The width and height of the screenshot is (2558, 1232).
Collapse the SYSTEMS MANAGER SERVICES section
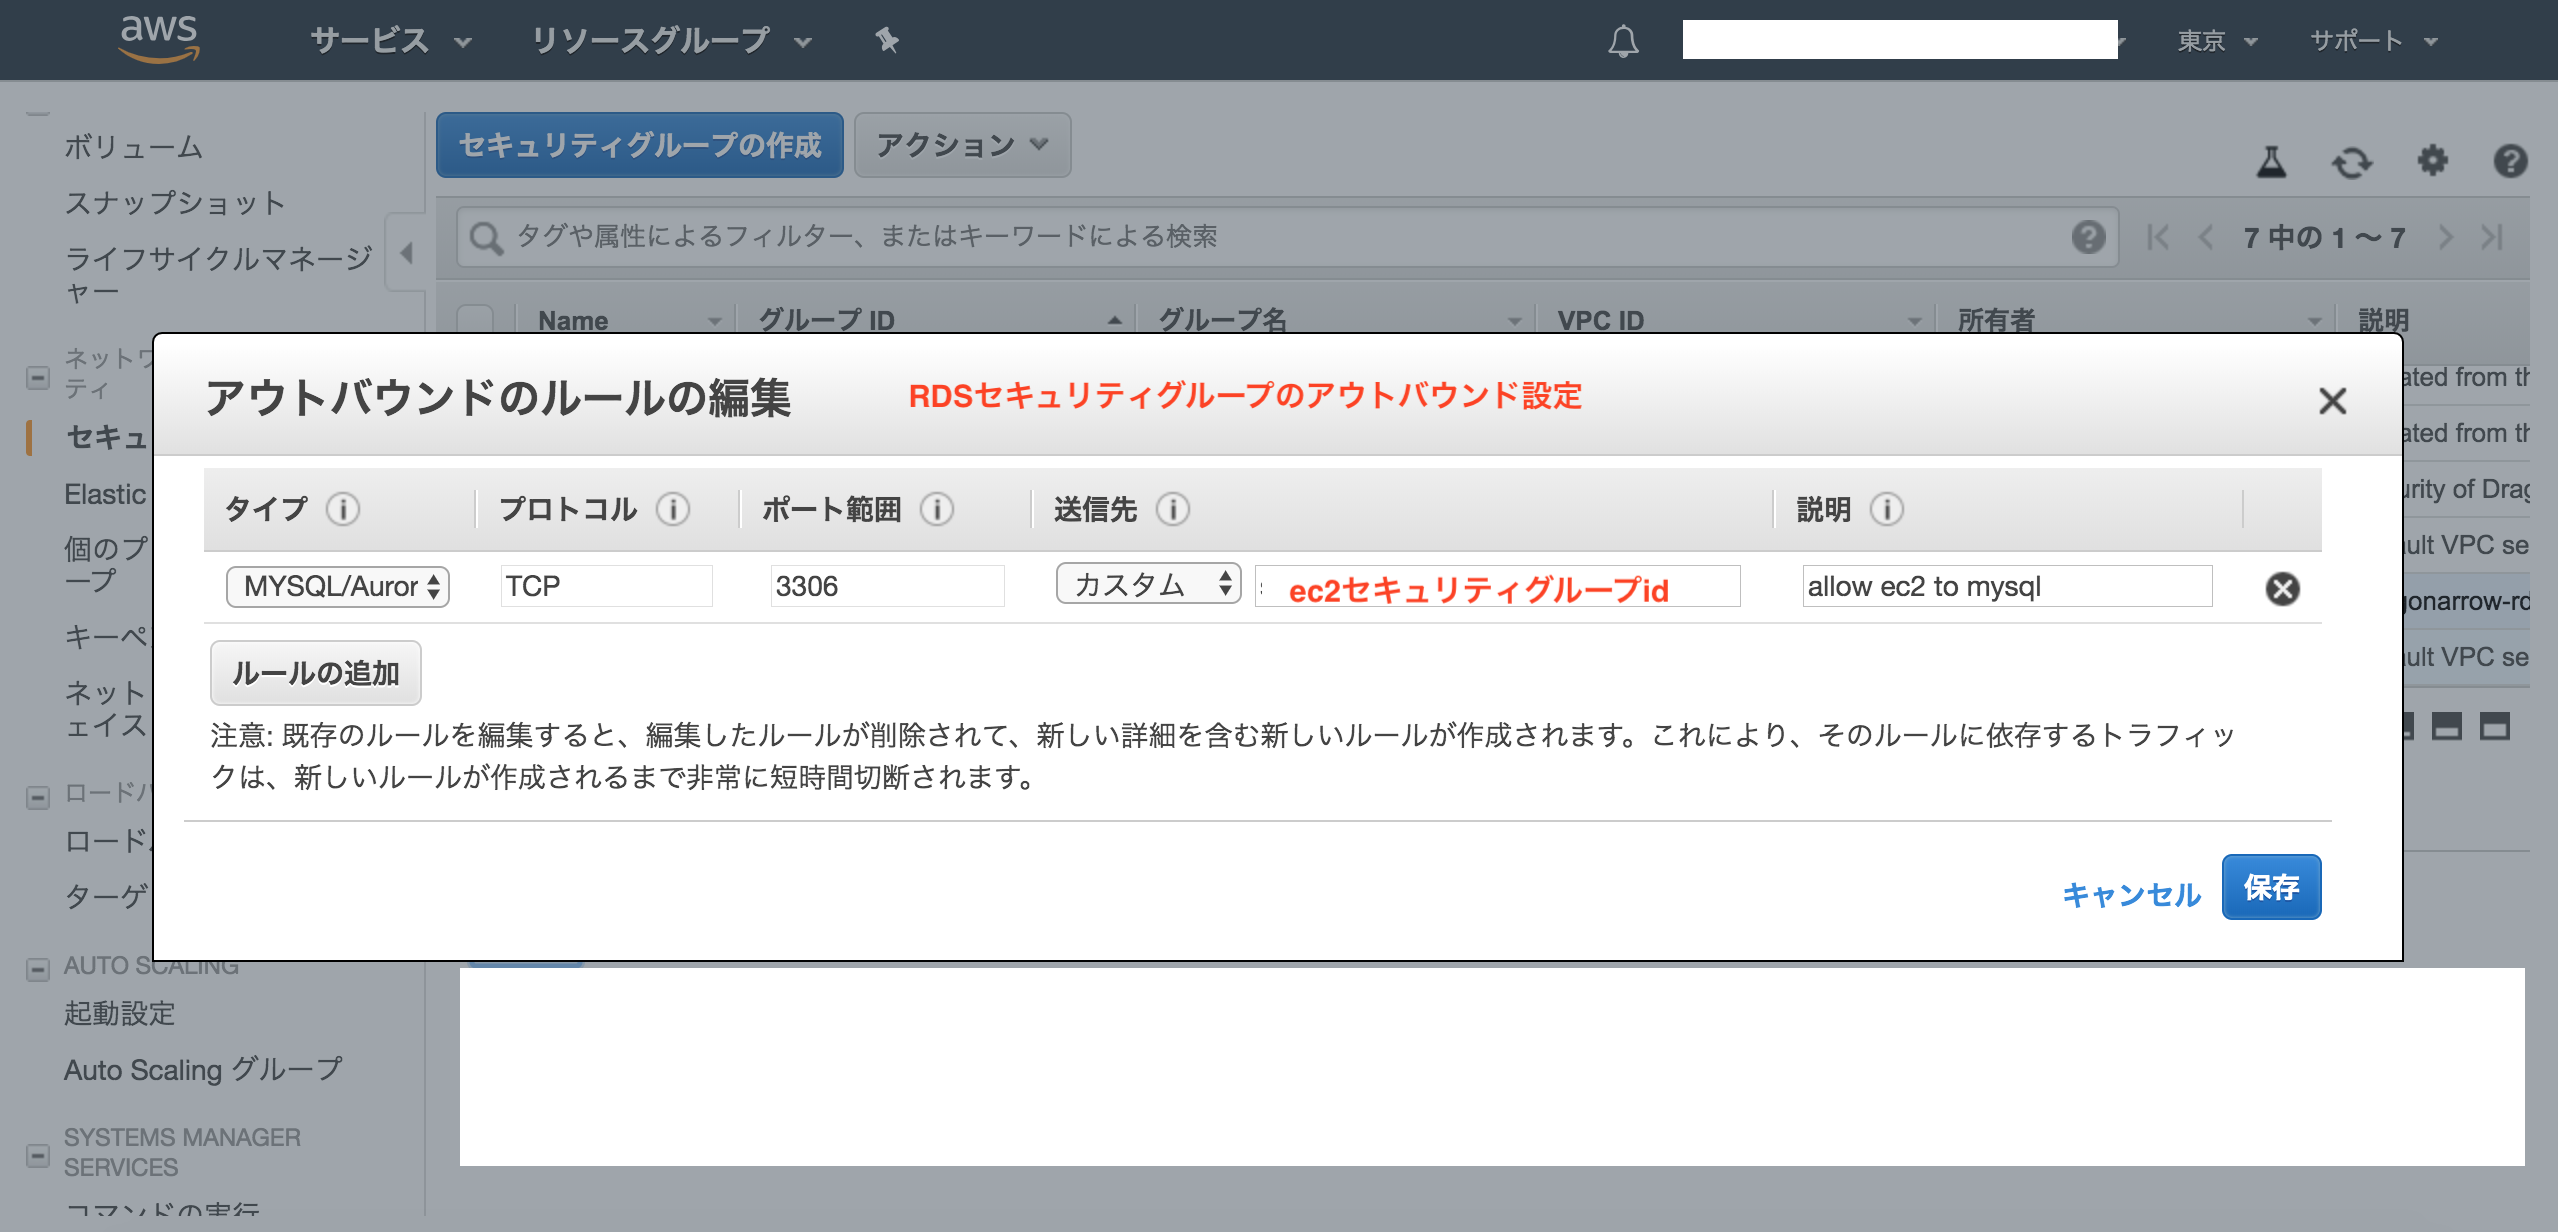coord(38,1154)
